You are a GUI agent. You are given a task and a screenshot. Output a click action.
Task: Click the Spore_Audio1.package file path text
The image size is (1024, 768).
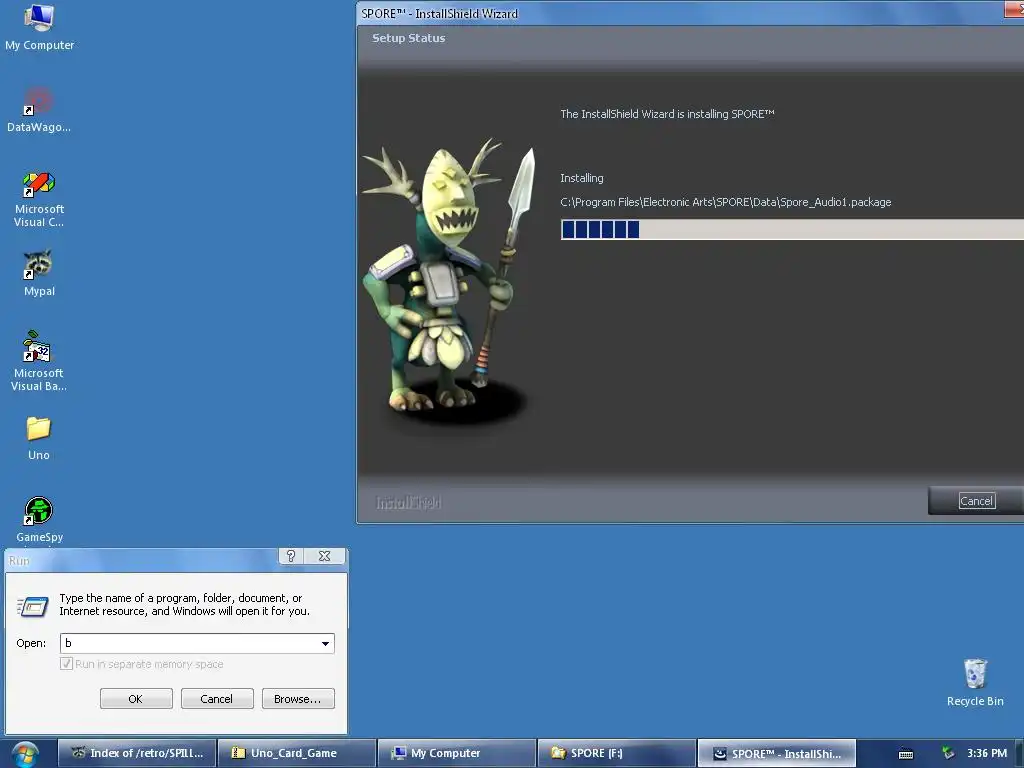(x=726, y=202)
